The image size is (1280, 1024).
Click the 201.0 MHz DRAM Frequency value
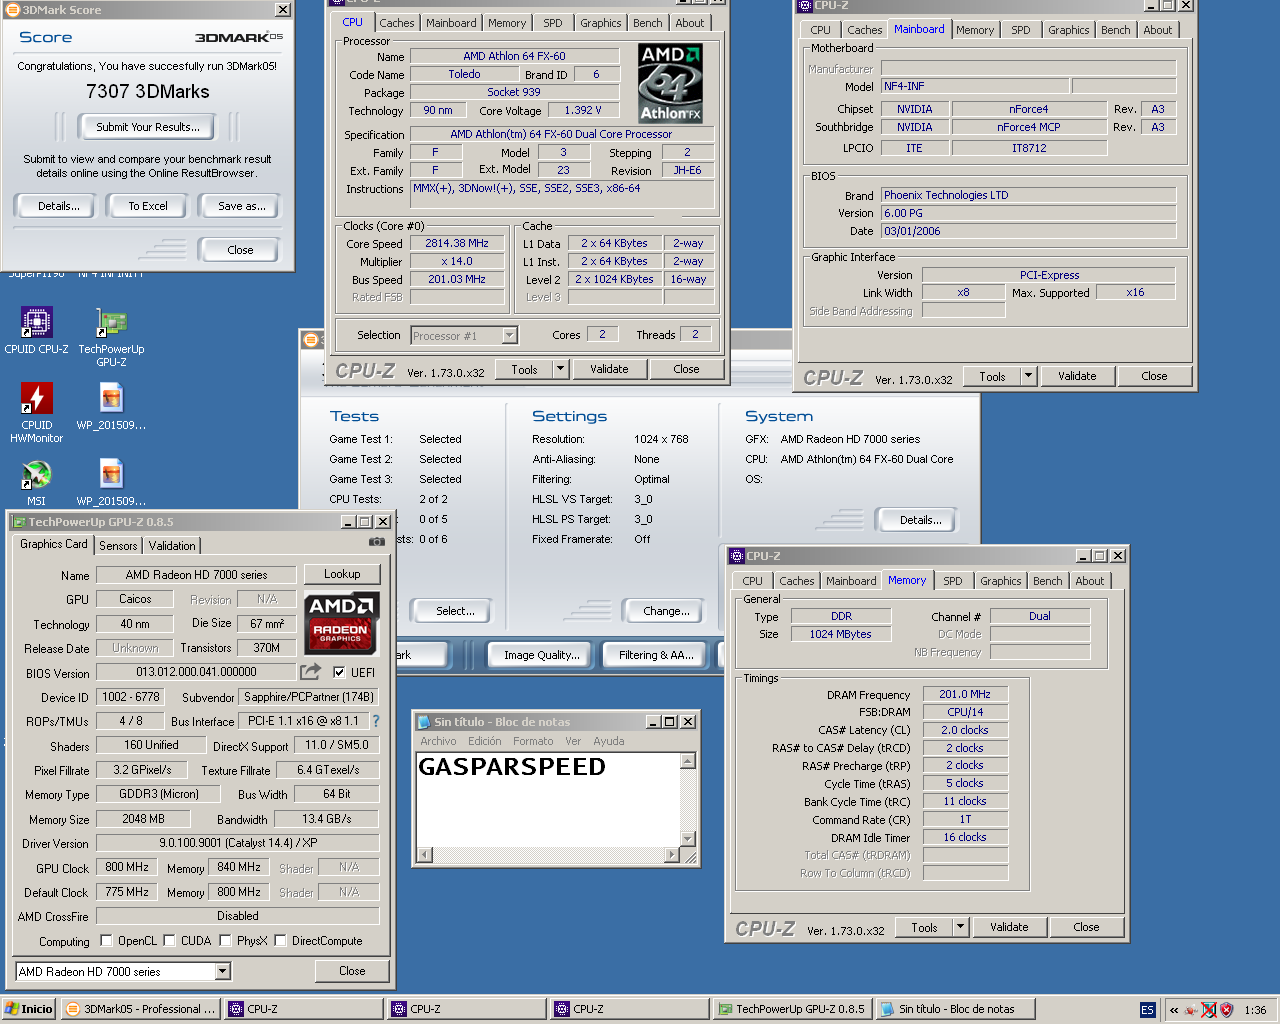965,694
